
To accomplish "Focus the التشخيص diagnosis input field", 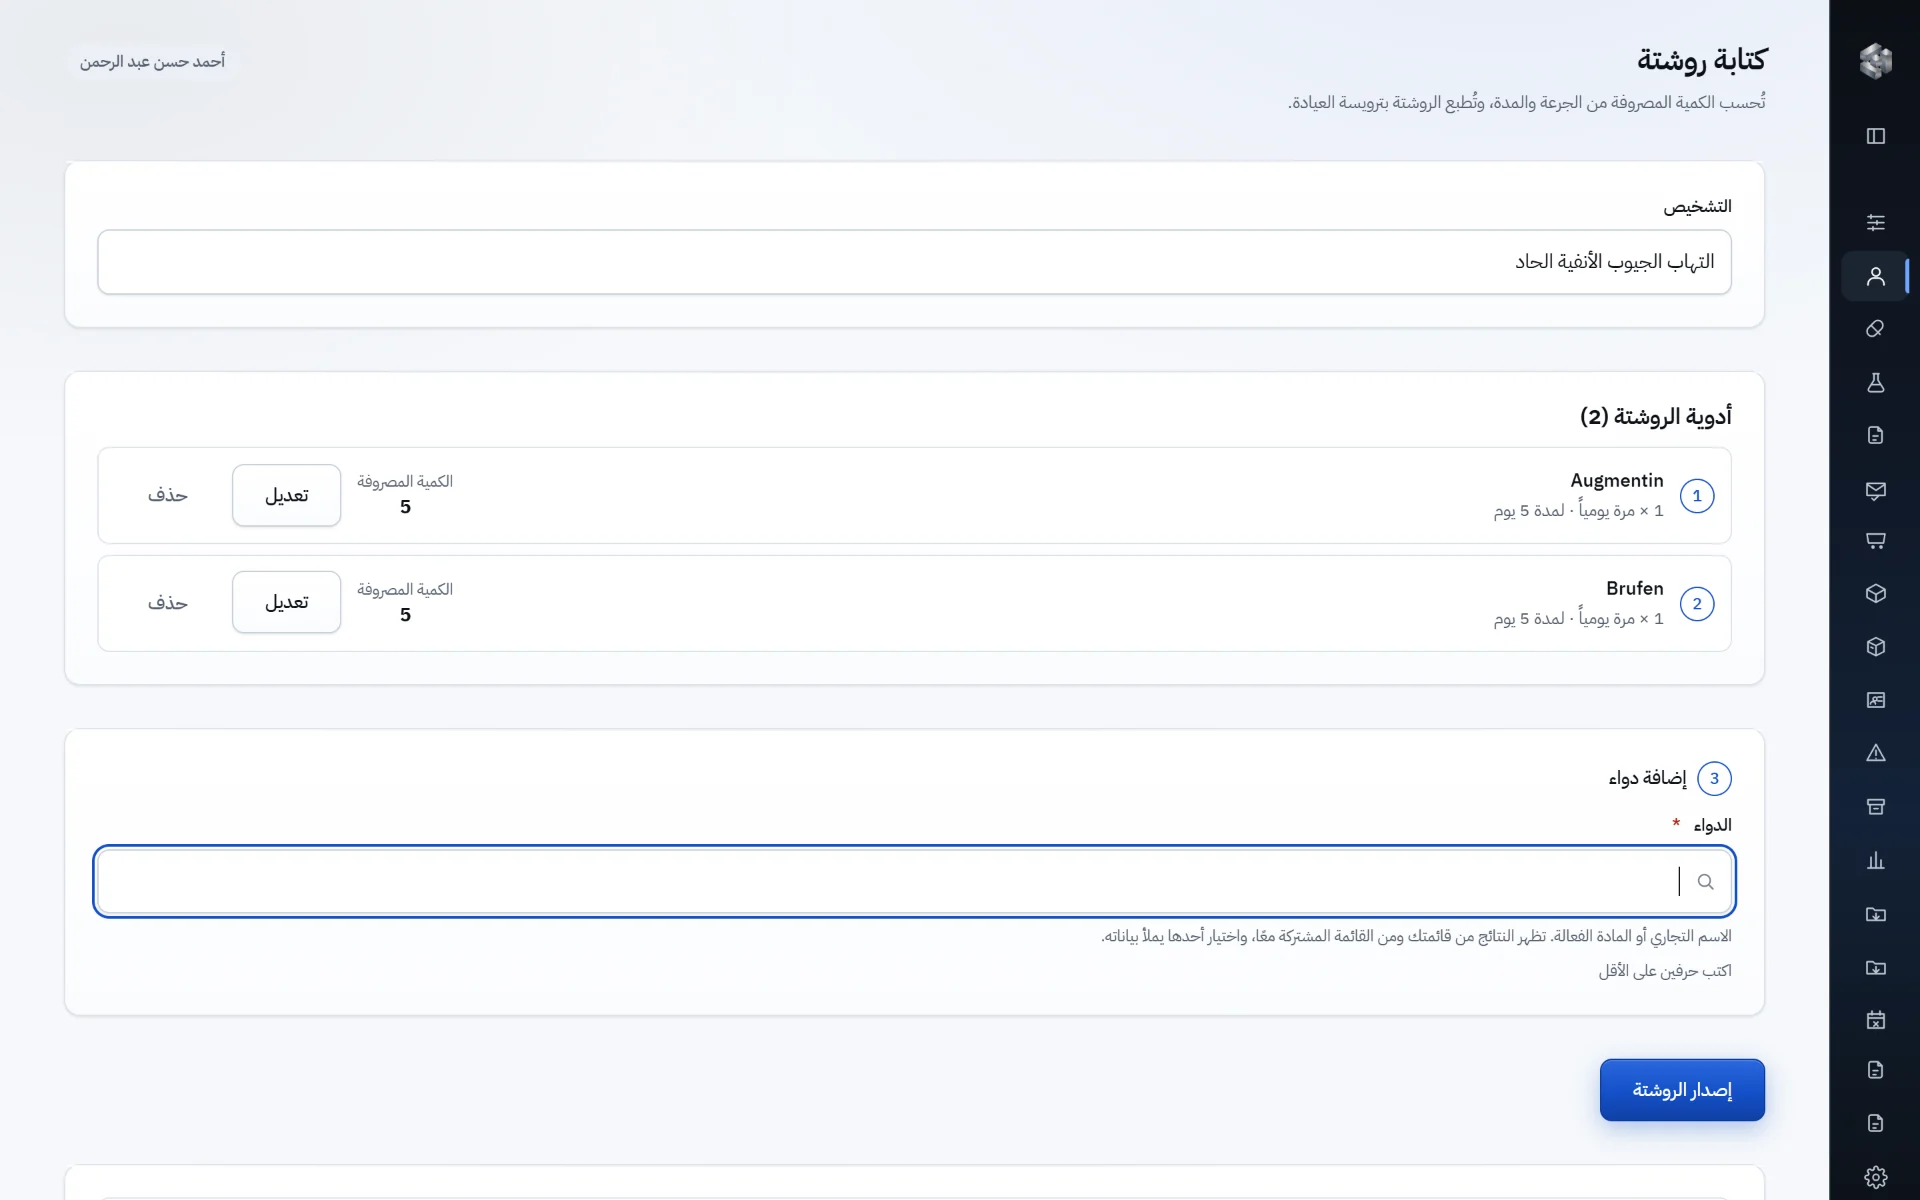I will coord(914,262).
